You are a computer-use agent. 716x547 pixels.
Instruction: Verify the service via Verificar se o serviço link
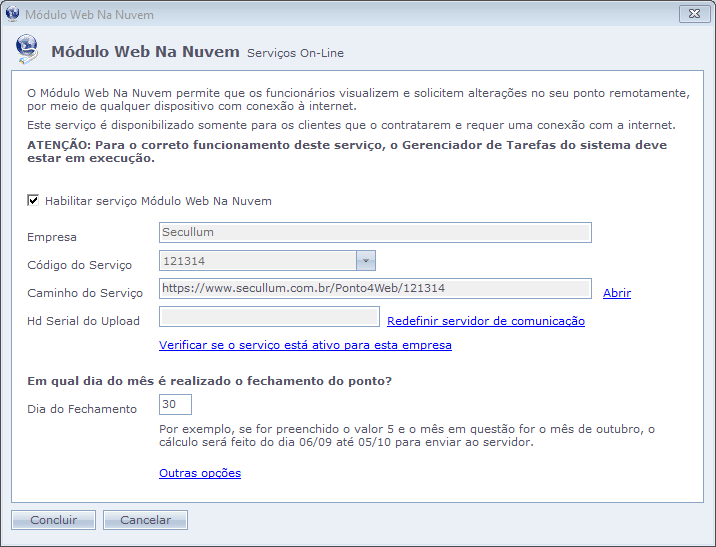[305, 345]
